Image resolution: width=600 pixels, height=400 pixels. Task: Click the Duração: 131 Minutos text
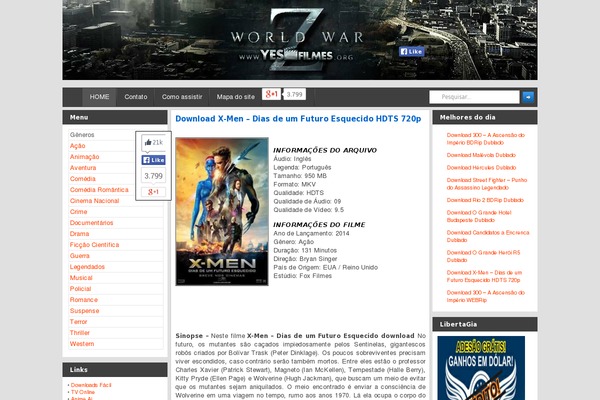point(305,250)
